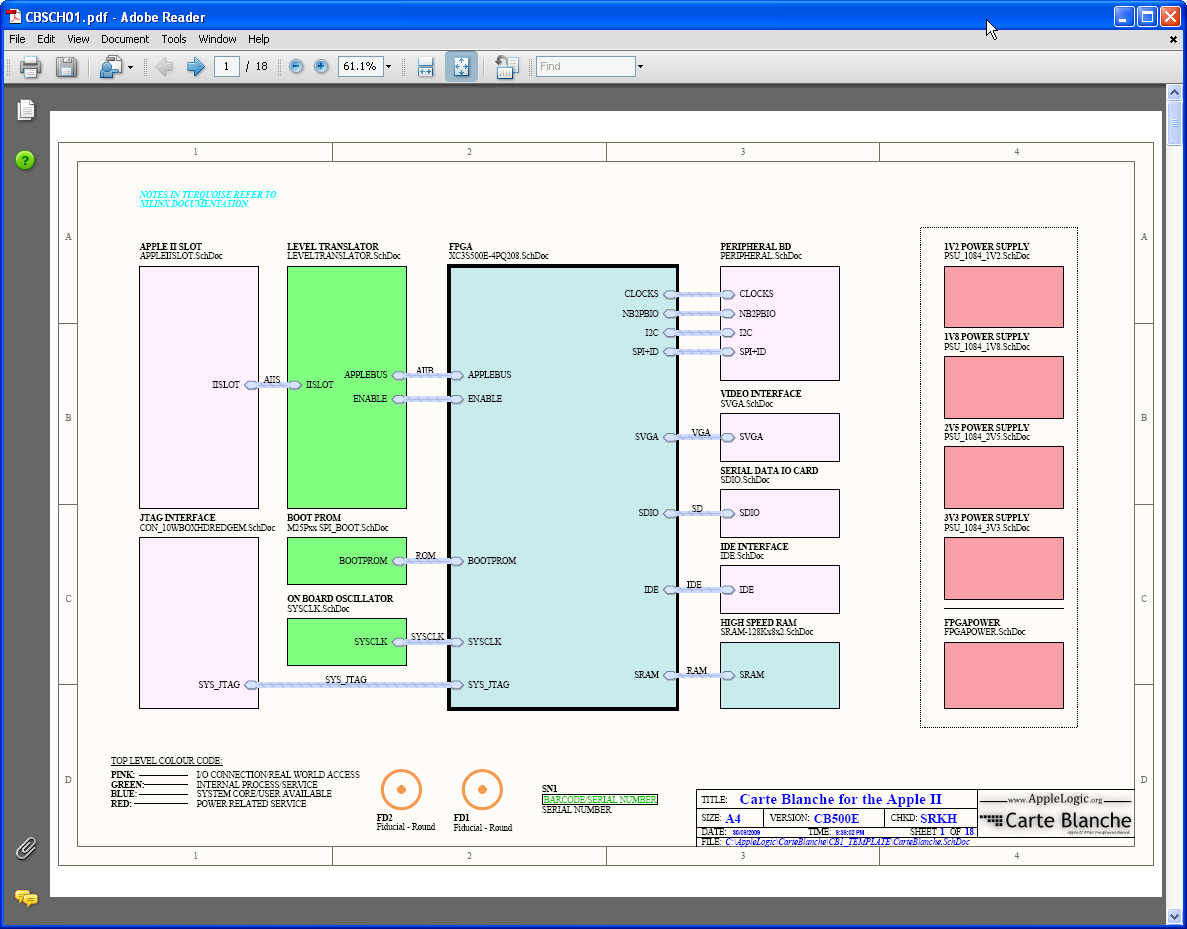Click the vertical scrollbar down arrow
Image resolution: width=1187 pixels, height=929 pixels.
1174,915
